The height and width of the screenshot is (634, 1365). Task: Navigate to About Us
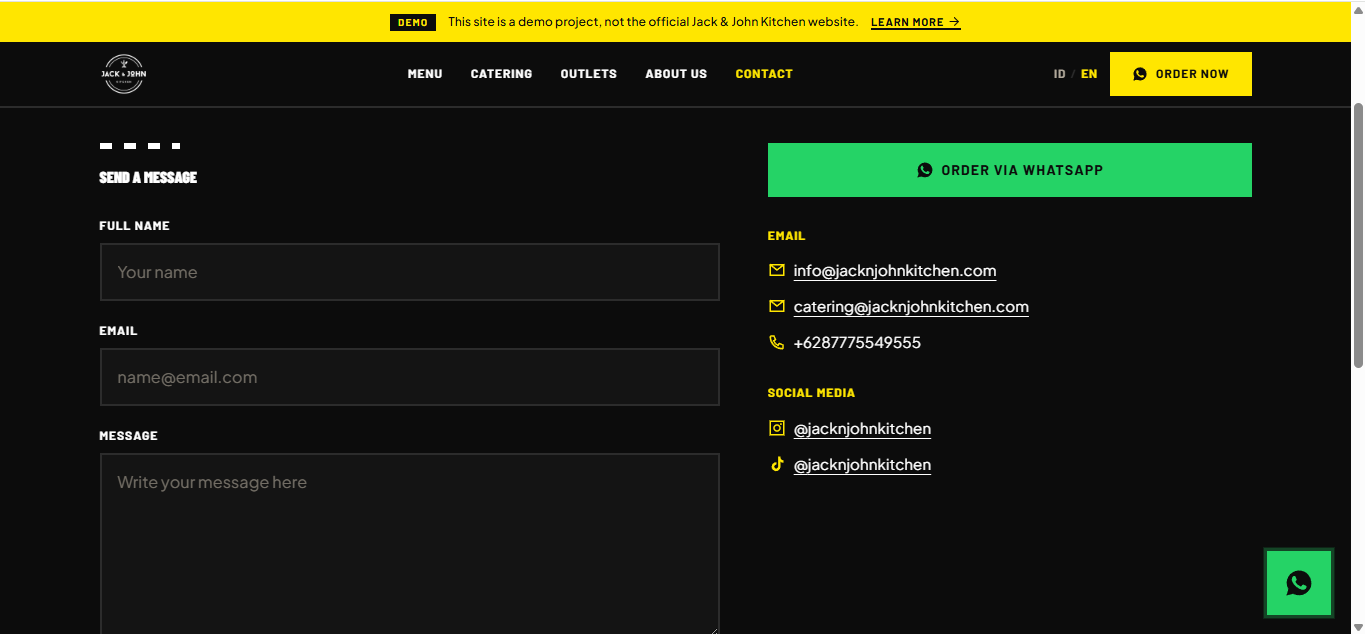tap(676, 74)
